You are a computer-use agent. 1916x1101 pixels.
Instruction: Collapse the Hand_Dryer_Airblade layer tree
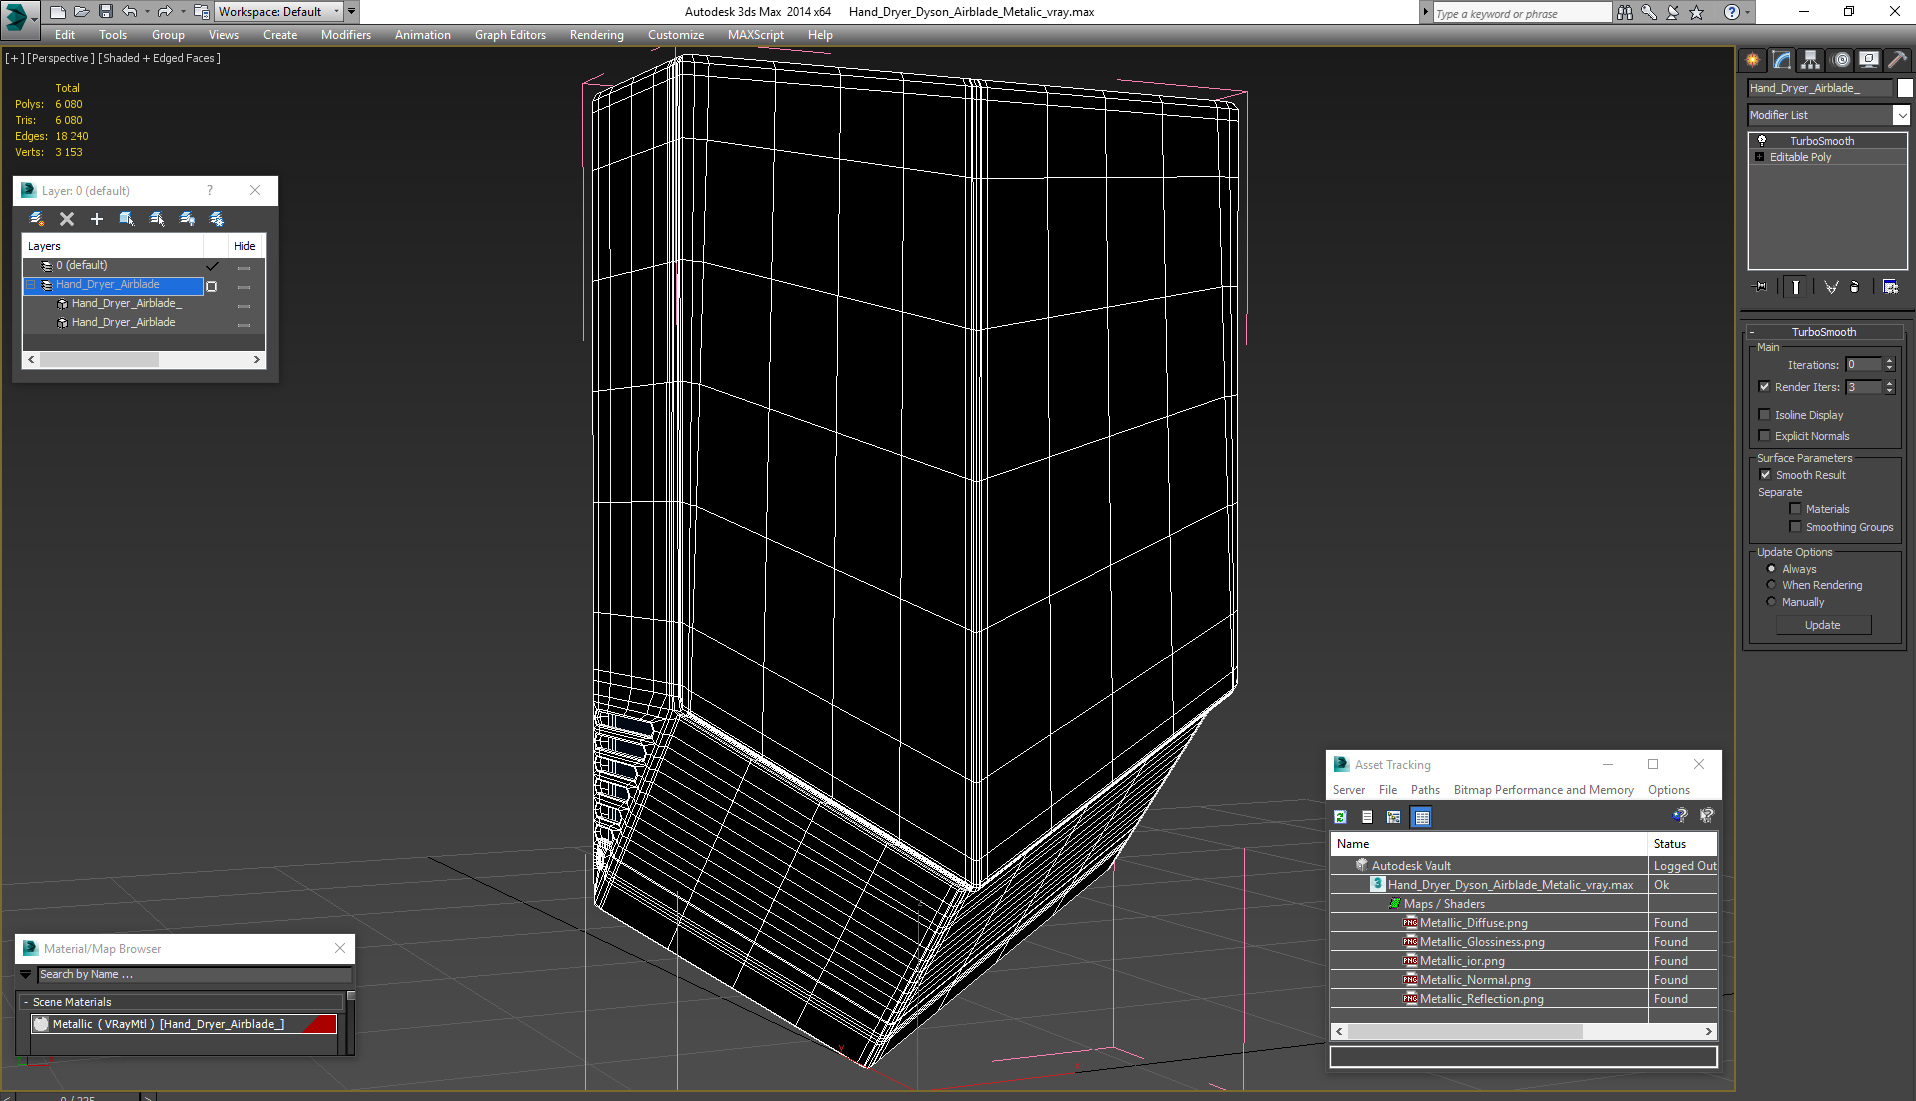(31, 285)
